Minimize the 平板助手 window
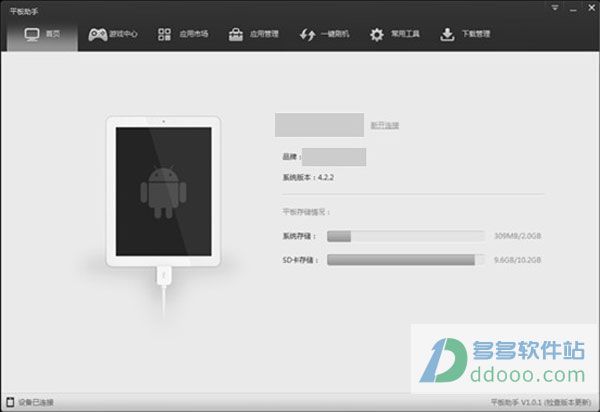This screenshot has width=600, height=412. coord(573,8)
